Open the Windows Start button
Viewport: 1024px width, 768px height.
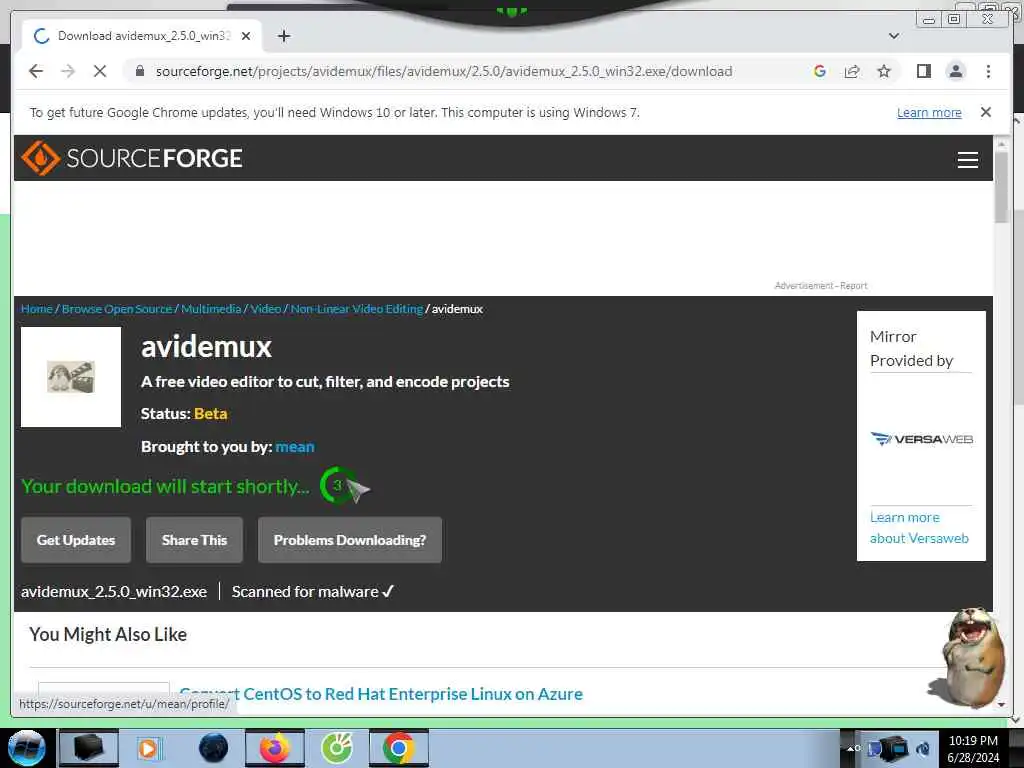click(26, 748)
